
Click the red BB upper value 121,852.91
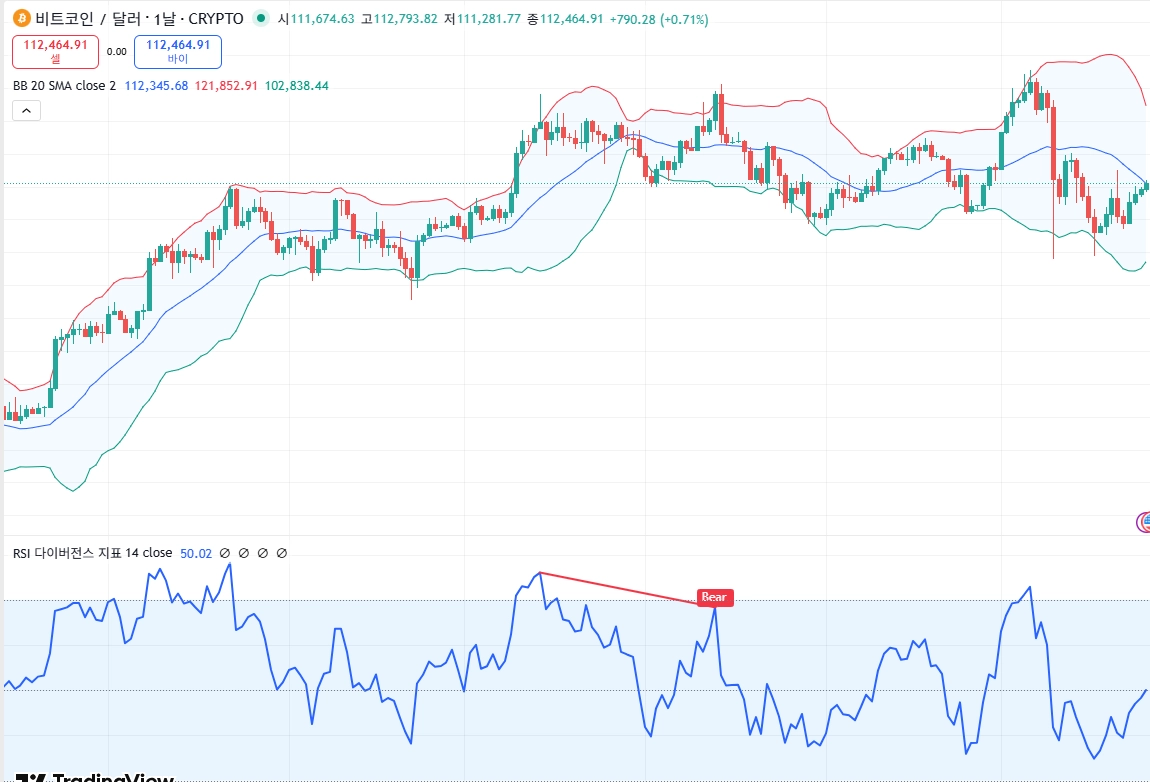click(226, 86)
